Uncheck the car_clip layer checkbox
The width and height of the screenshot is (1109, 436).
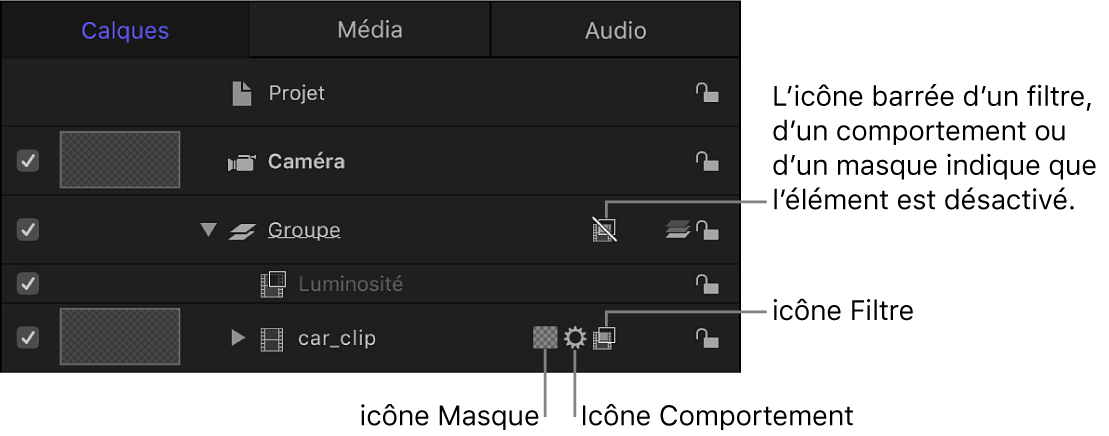coord(28,338)
